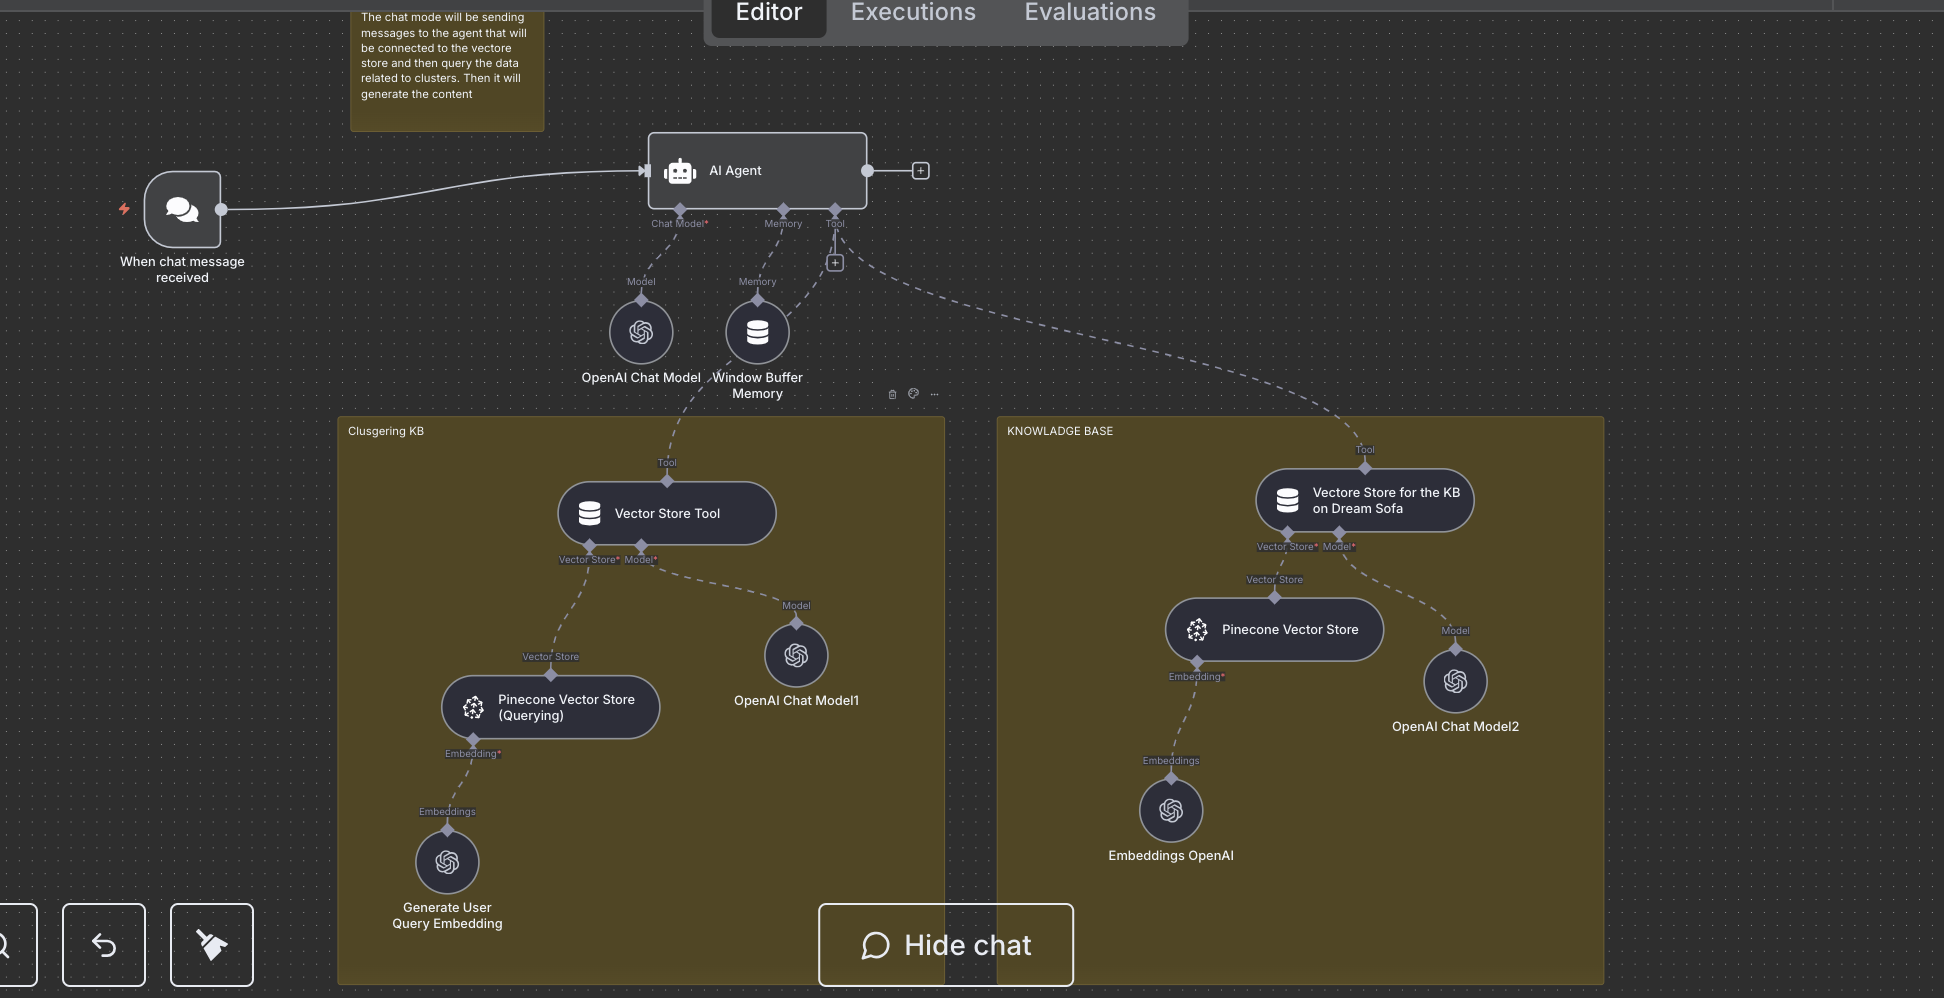The height and width of the screenshot is (998, 1944).
Task: Open the Generate User Query Embedding node
Action: (447, 862)
